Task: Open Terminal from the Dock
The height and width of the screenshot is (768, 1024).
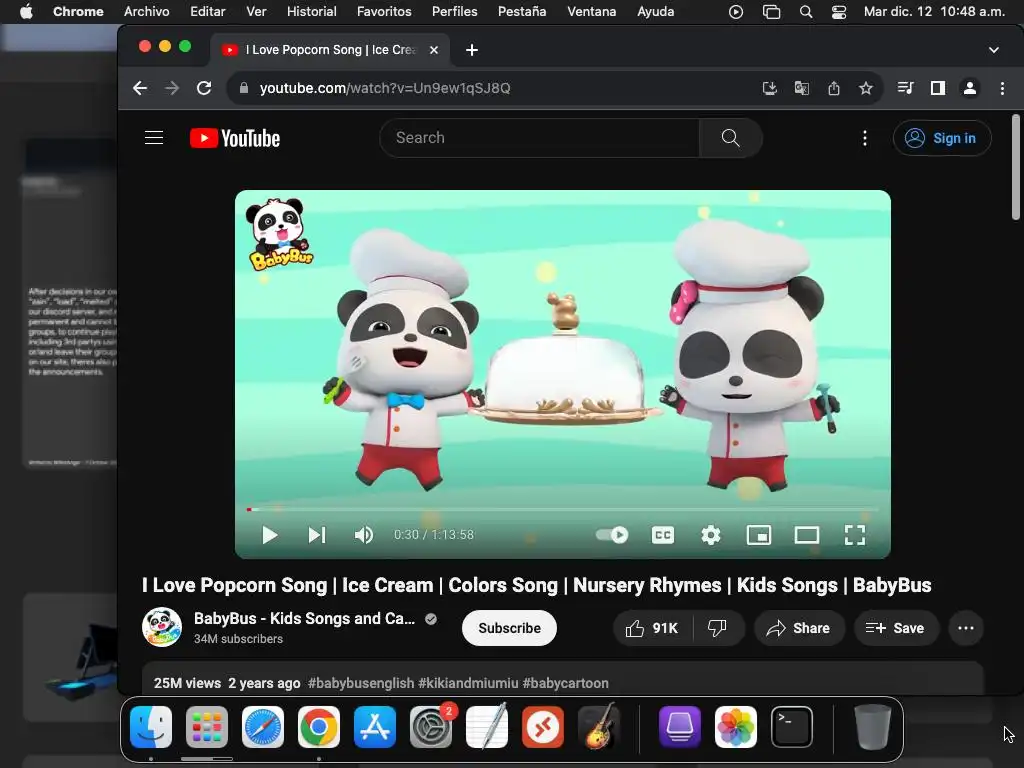Action: coord(792,727)
